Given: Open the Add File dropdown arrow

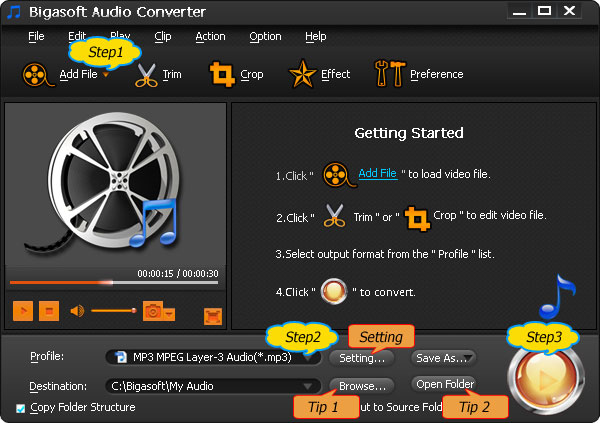Looking at the screenshot, I should coord(106,75).
